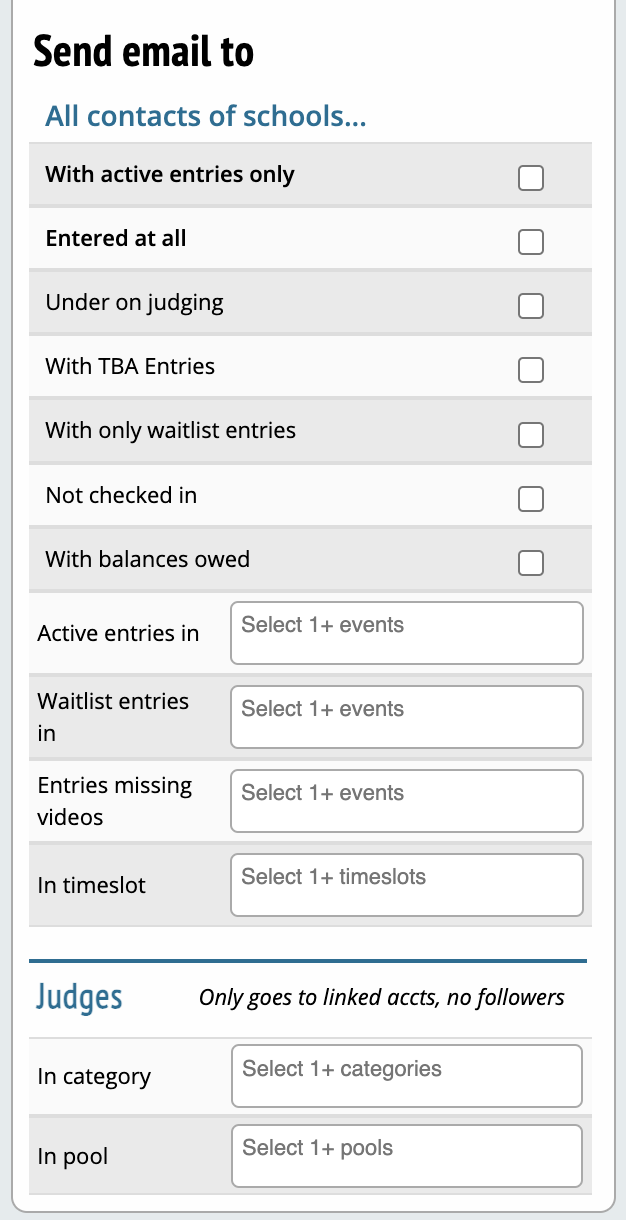This screenshot has width=626, height=1220.
Task: Open the 'Active entries in' events selector
Action: coord(406,633)
